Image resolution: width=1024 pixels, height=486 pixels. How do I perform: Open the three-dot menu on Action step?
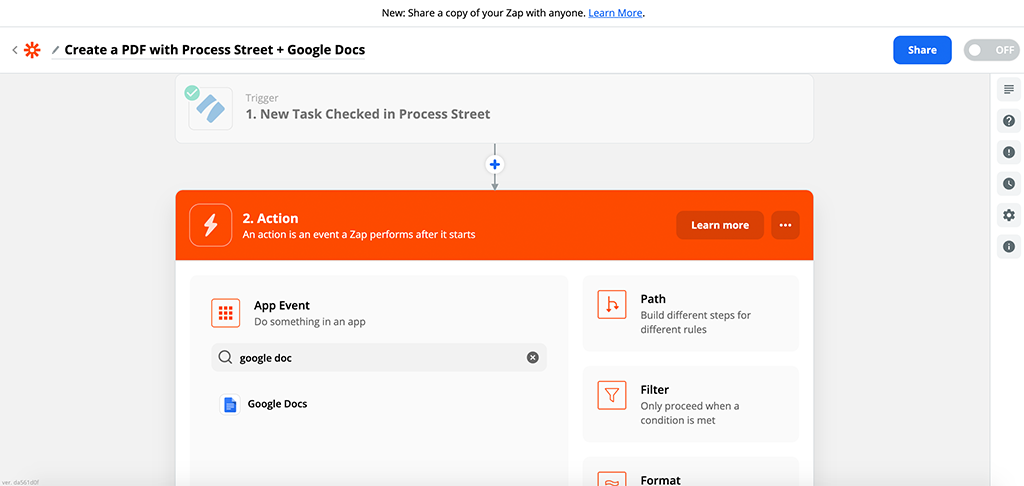tap(785, 225)
